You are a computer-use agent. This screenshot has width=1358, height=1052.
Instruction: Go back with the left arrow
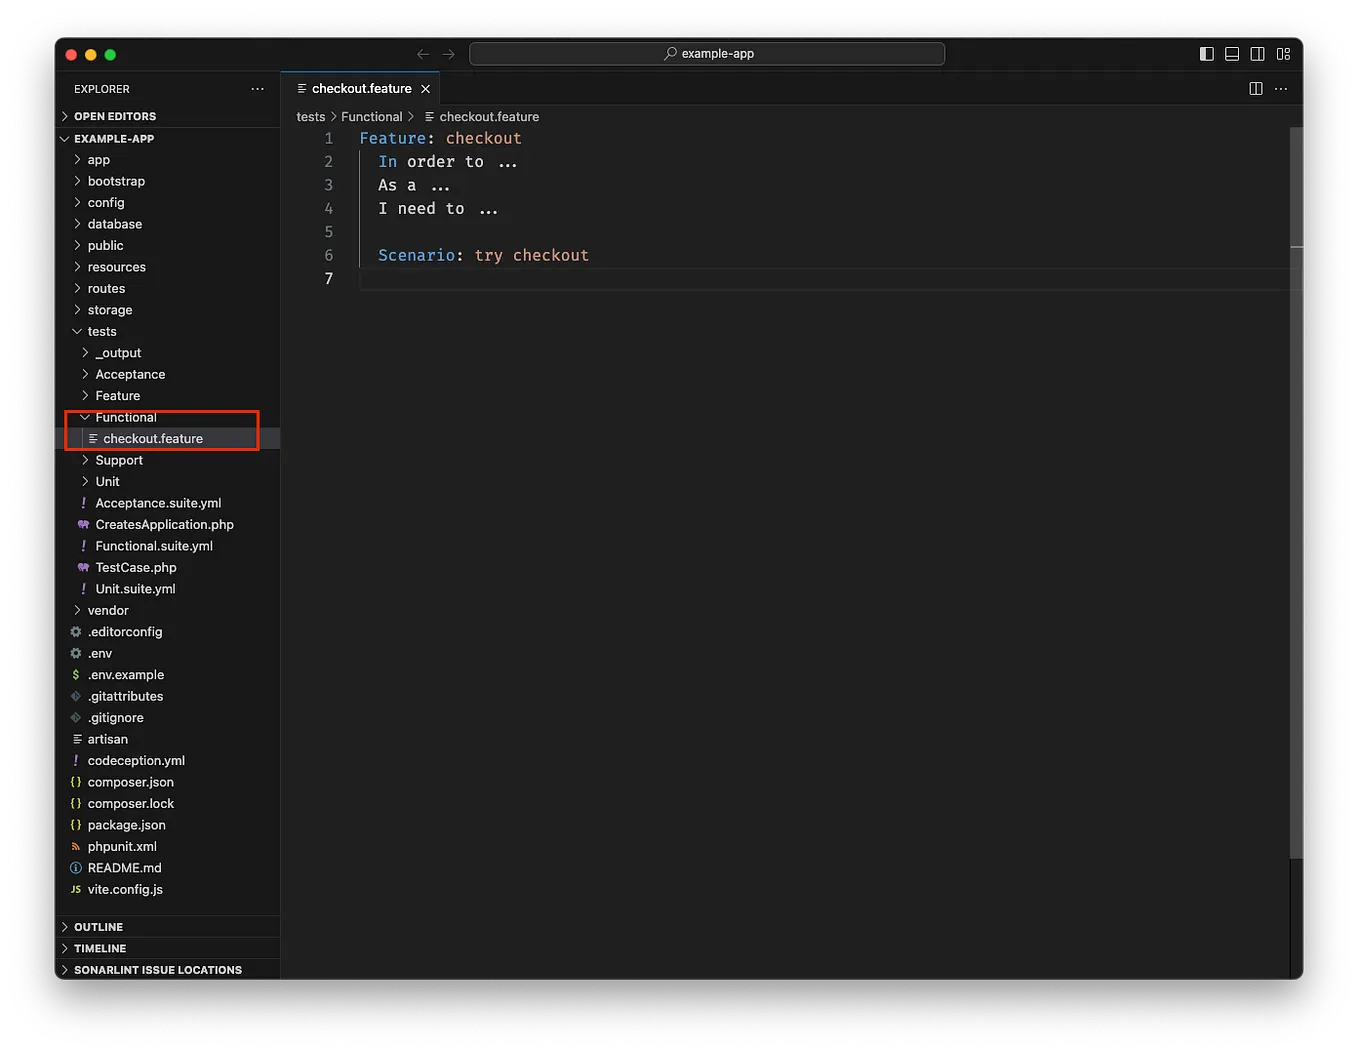(x=423, y=54)
